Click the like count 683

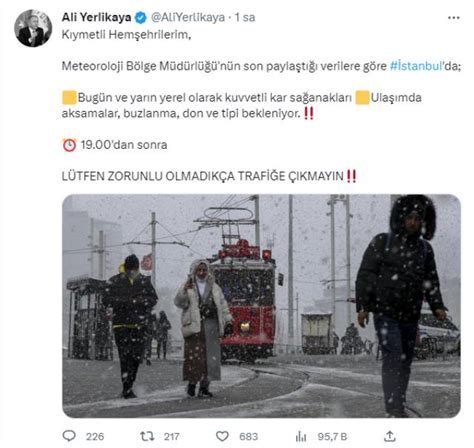(x=248, y=436)
